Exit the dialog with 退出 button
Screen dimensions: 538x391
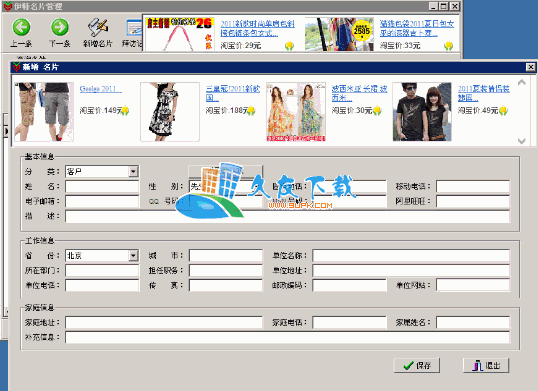click(486, 365)
